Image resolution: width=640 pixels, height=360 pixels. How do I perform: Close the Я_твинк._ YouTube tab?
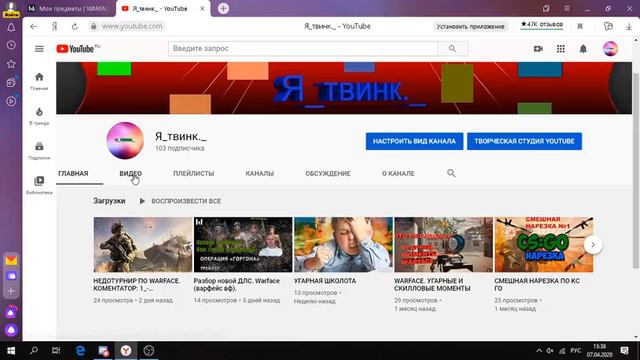tap(202, 8)
